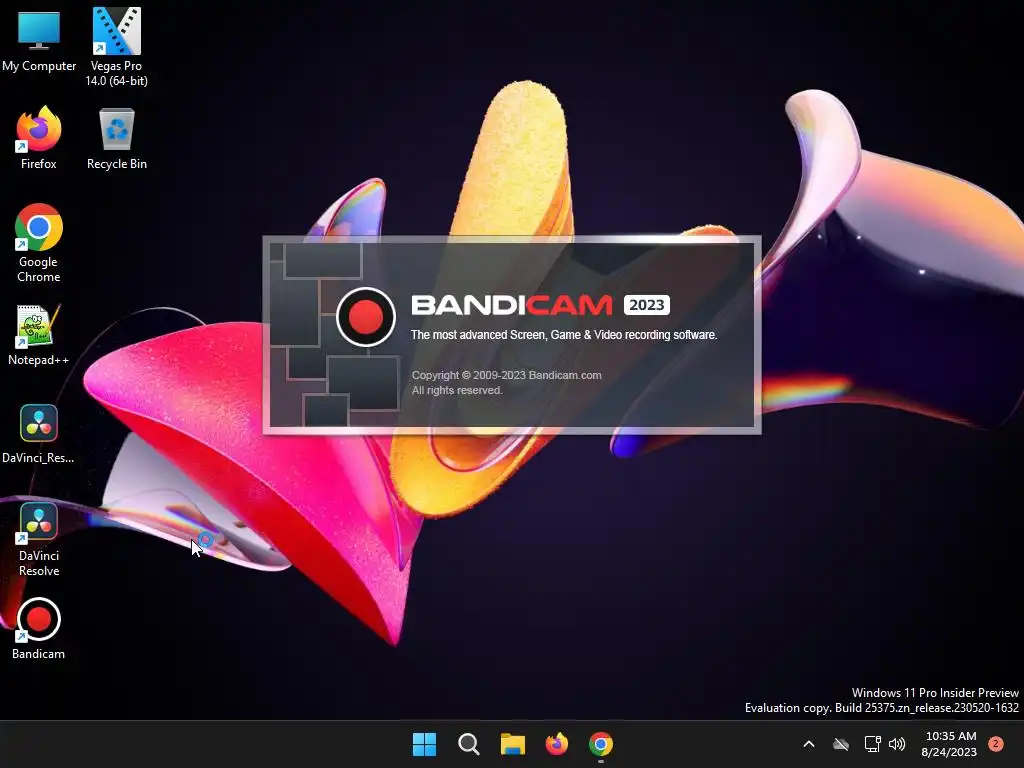Select the DaVinci_Res... installer icon
The width and height of the screenshot is (1024, 768).
coord(39,434)
